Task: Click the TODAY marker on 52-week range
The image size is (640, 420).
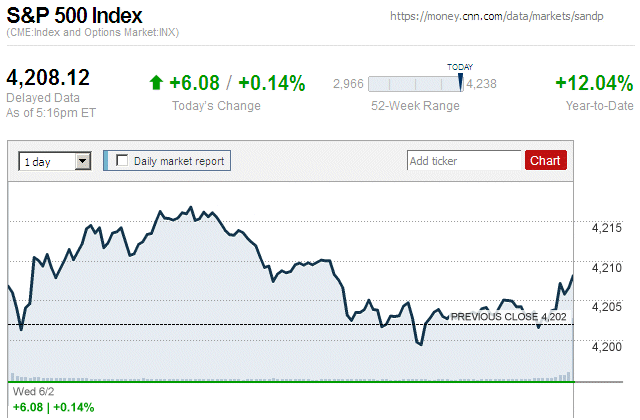Action: pos(460,81)
